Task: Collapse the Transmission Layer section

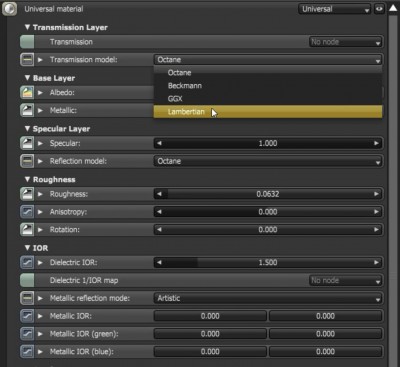Action: coord(27,27)
